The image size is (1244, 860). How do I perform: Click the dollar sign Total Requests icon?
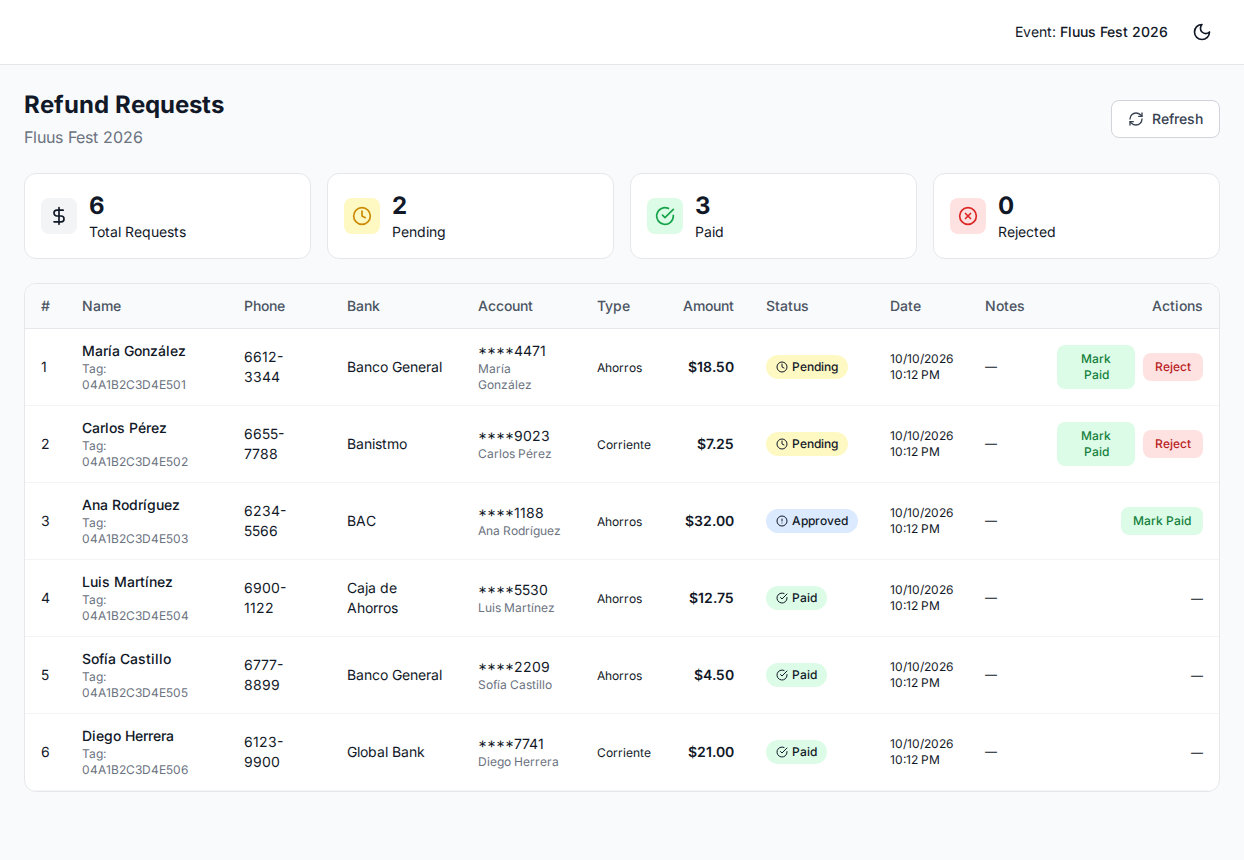pos(59,216)
